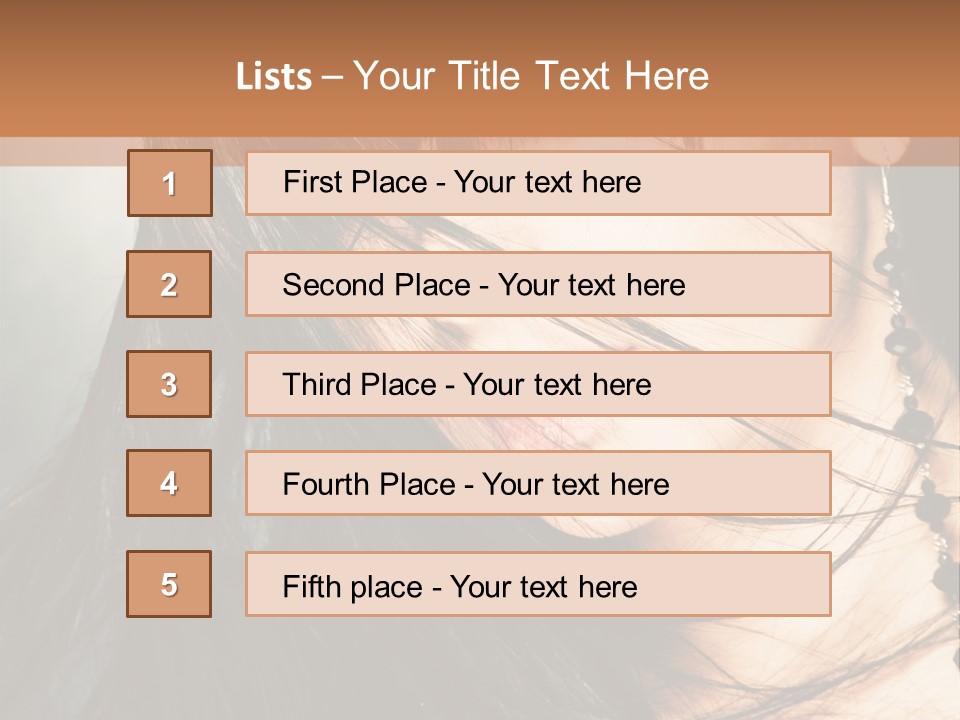Click the bold word "Lists" in title

[274, 76]
